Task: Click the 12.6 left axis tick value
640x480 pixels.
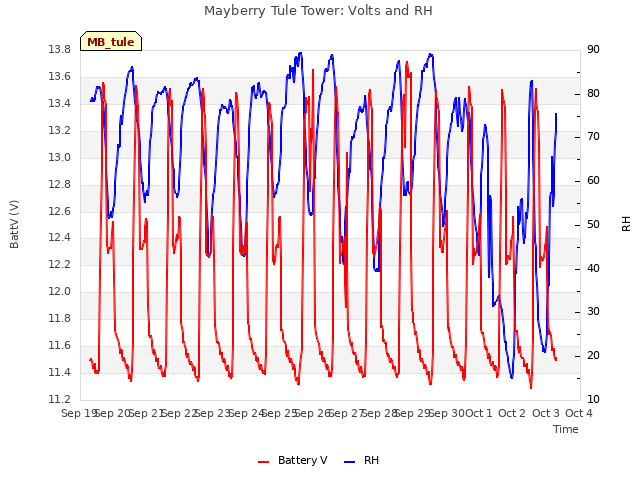Action: tap(60, 211)
